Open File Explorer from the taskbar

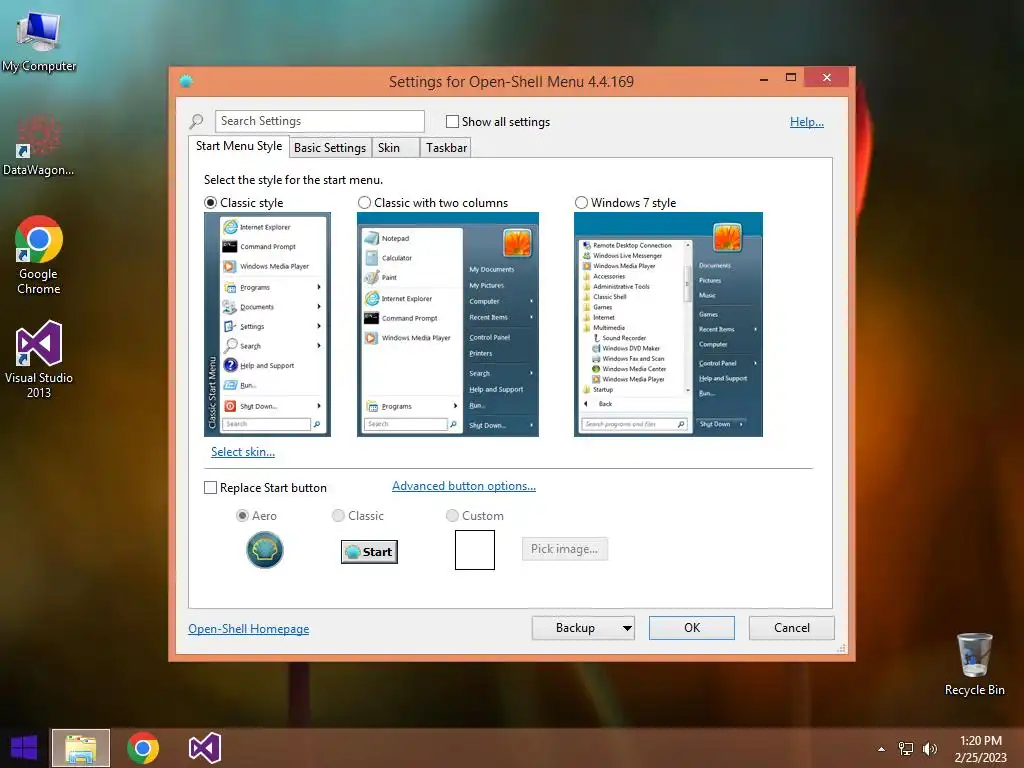81,748
